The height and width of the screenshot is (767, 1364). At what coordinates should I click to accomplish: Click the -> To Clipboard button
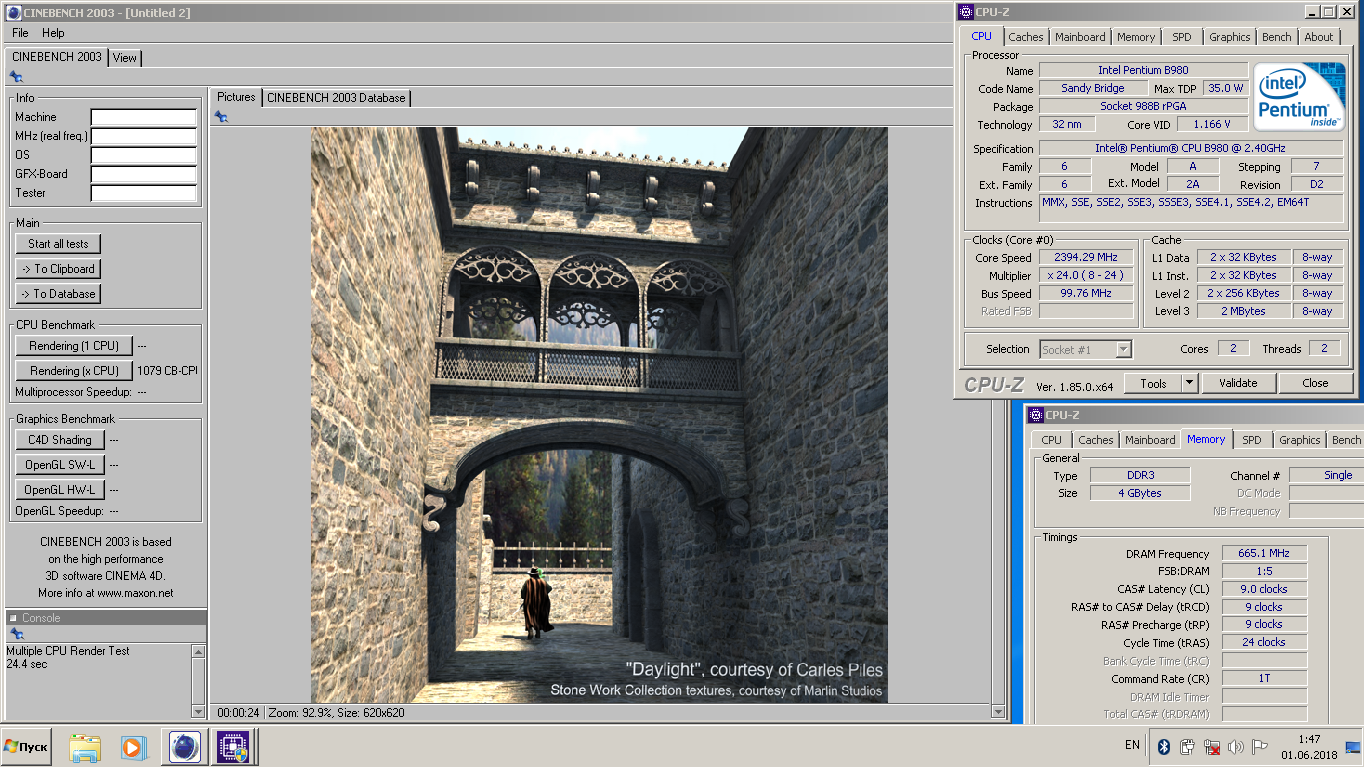(x=58, y=269)
